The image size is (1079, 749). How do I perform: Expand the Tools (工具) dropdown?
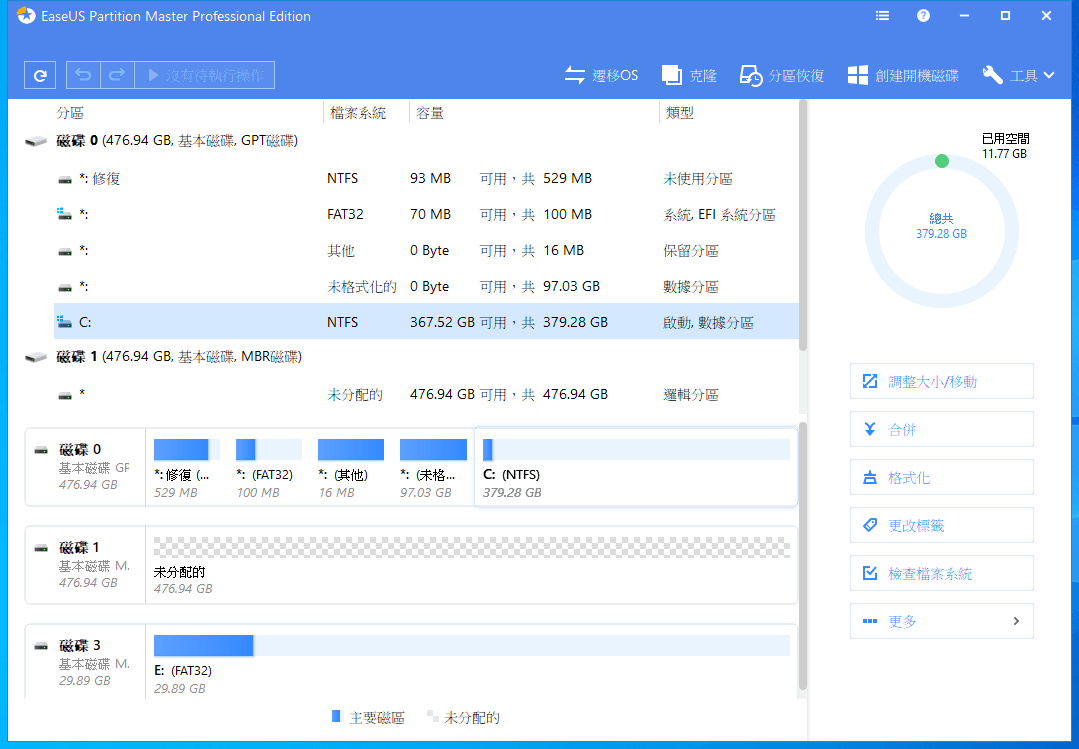(x=1018, y=75)
